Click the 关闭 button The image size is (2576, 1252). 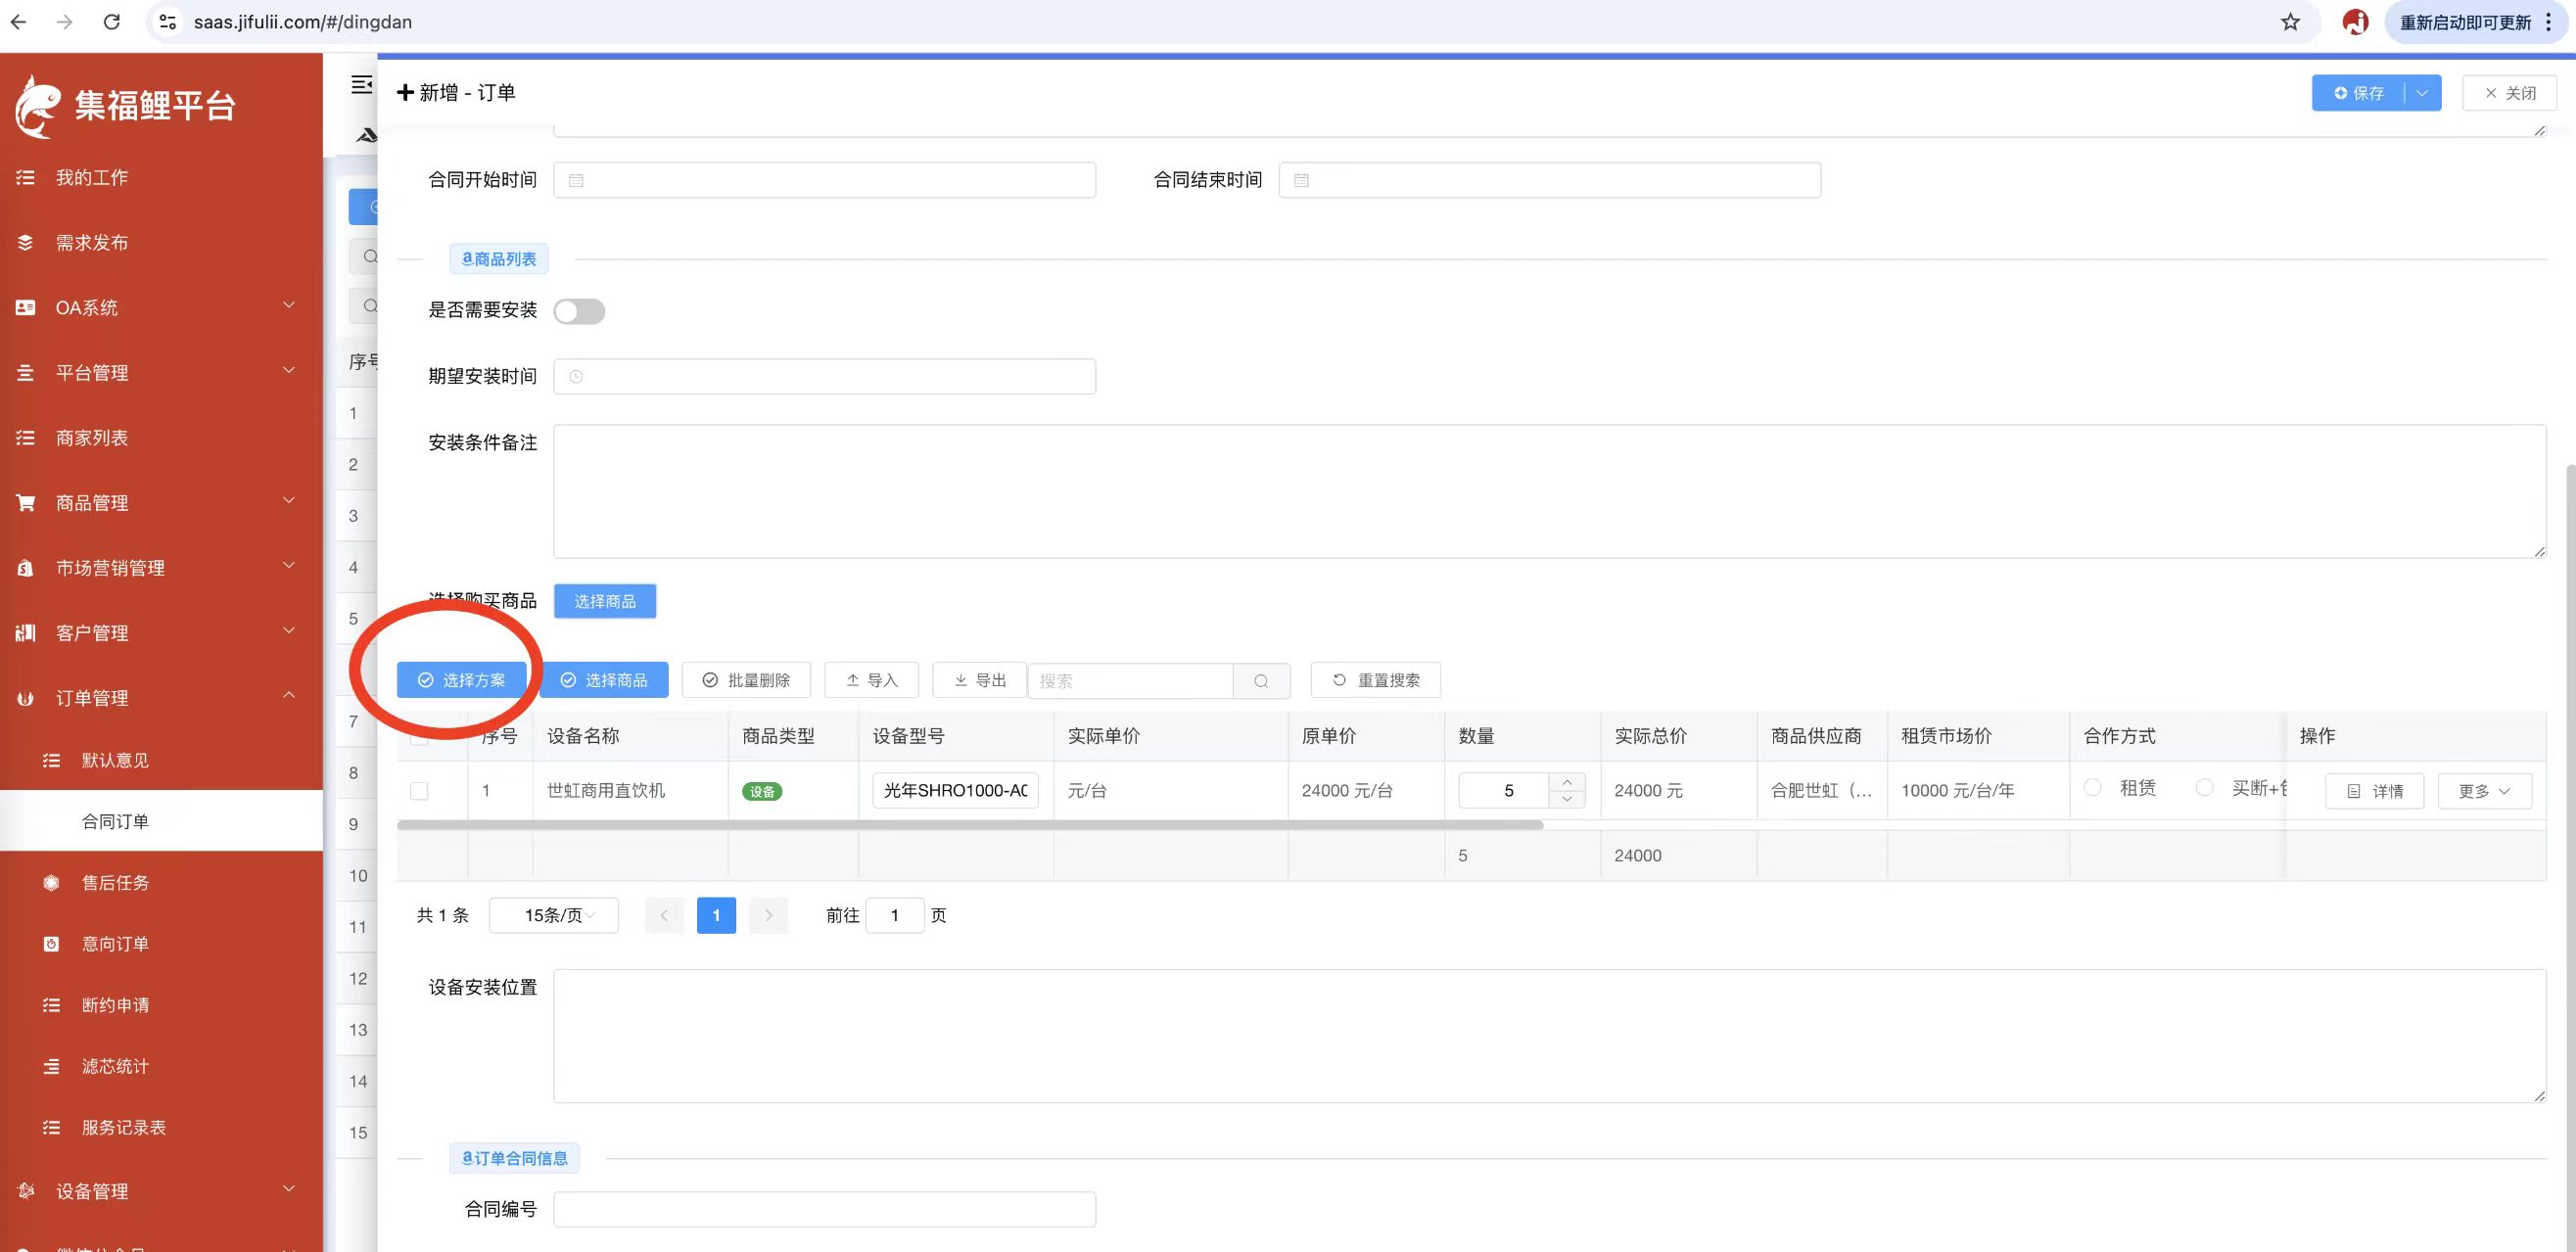2510,93
